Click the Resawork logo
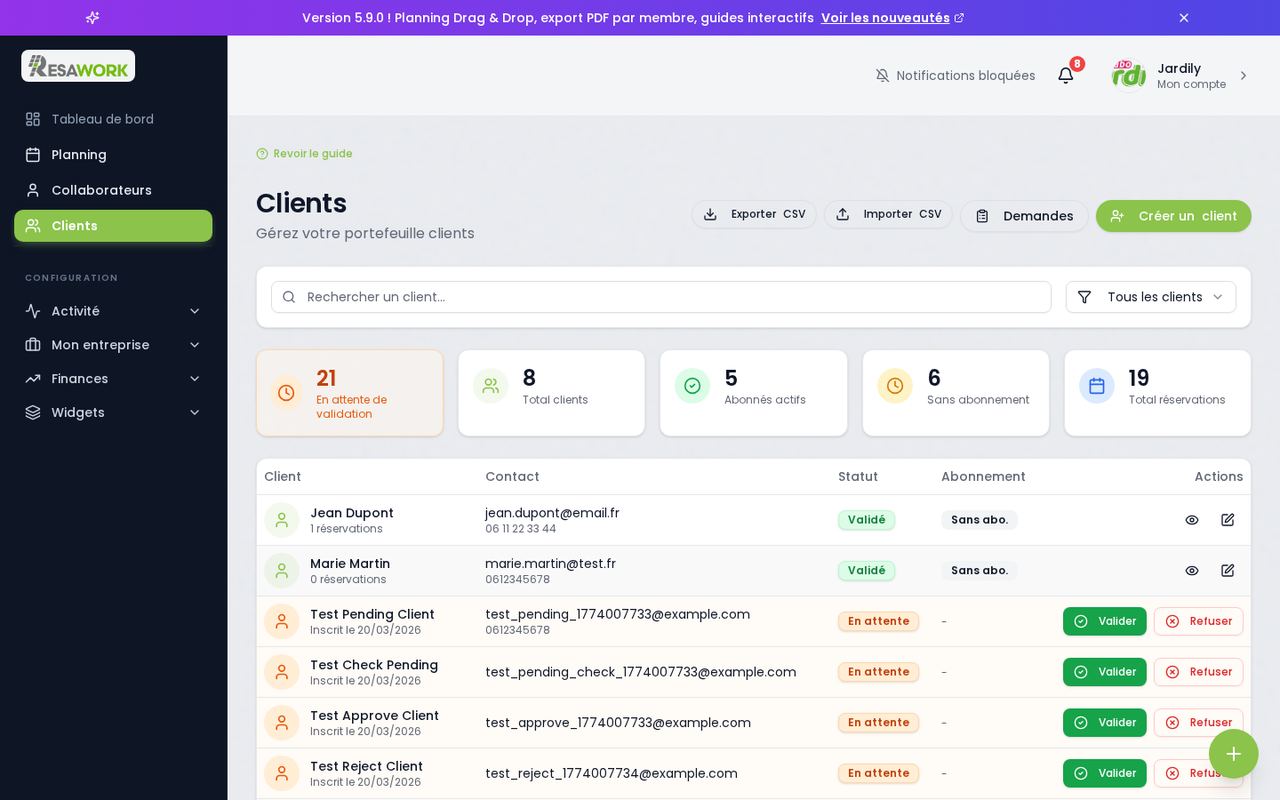Screen dimensions: 1280x800 (x=78, y=66)
